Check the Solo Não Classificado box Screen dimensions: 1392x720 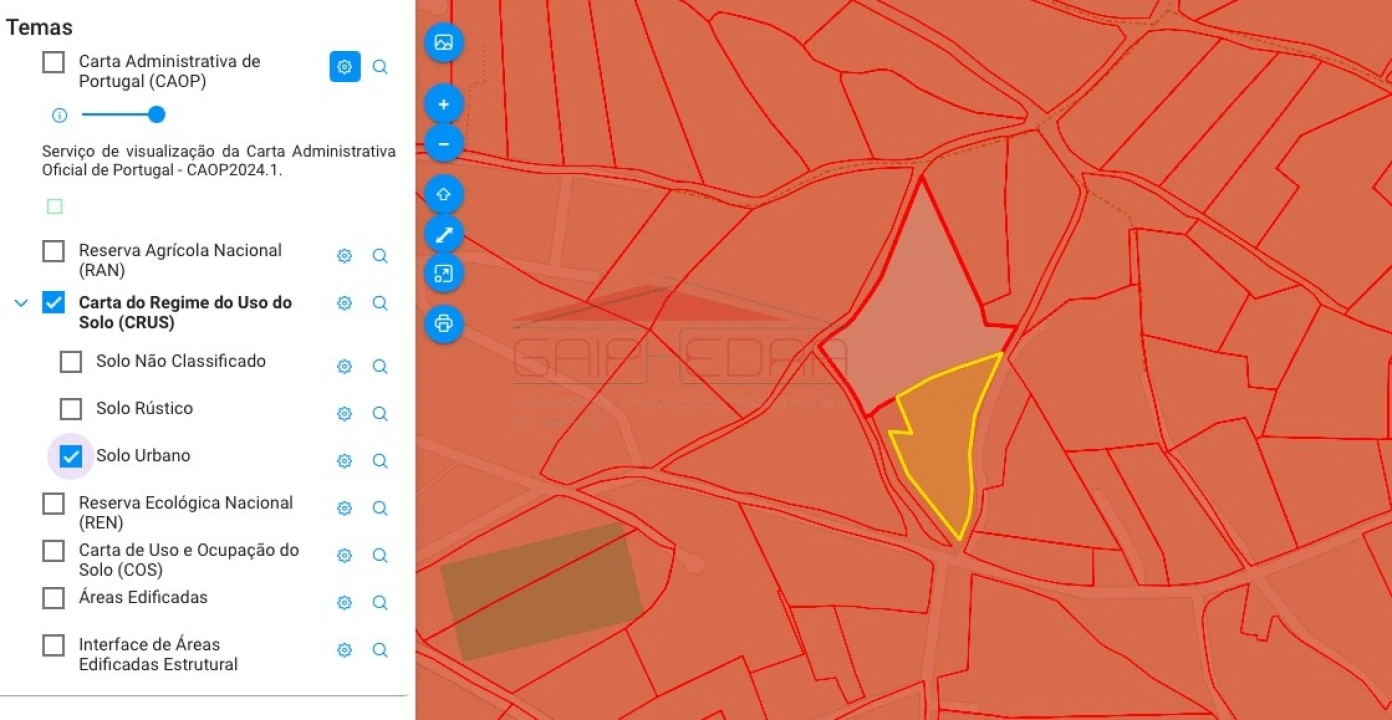tap(70, 362)
